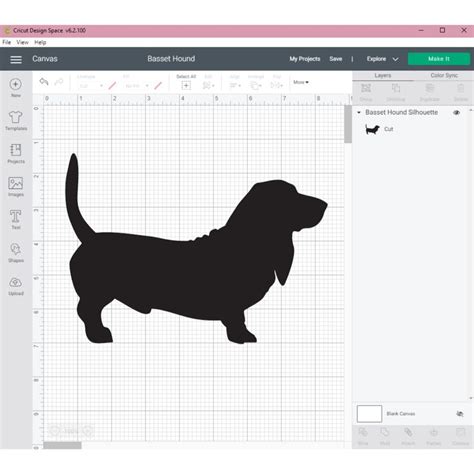
Task: Open the Help menu
Action: point(40,42)
